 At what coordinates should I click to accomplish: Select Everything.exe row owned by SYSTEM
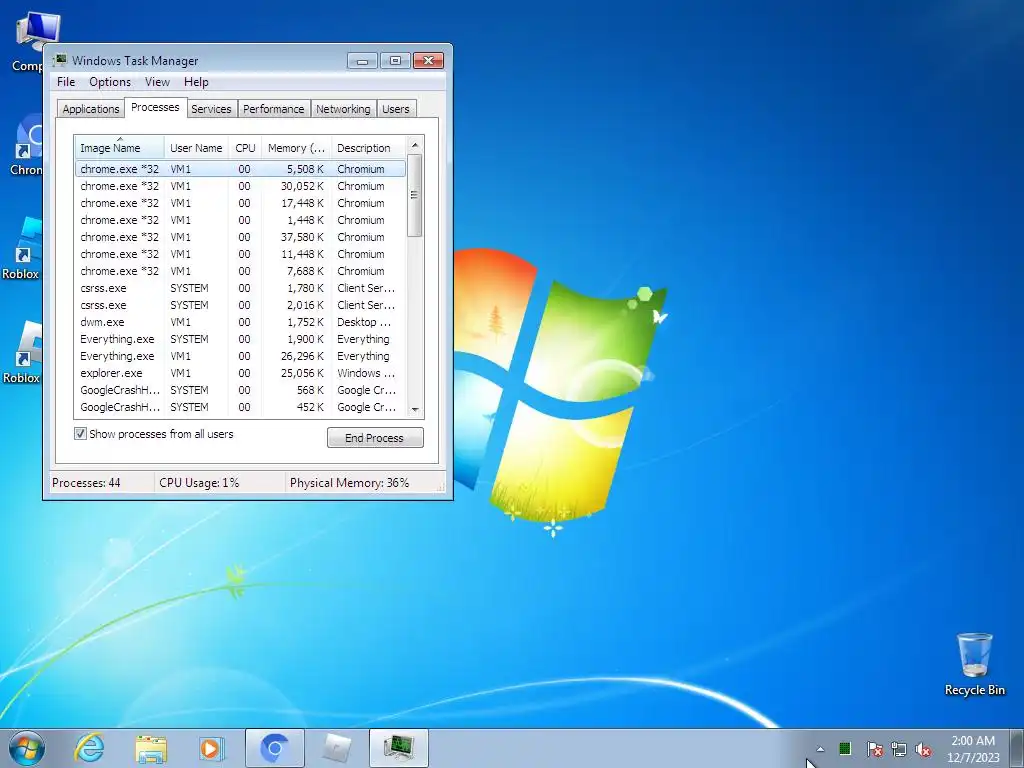pyautogui.click(x=240, y=339)
